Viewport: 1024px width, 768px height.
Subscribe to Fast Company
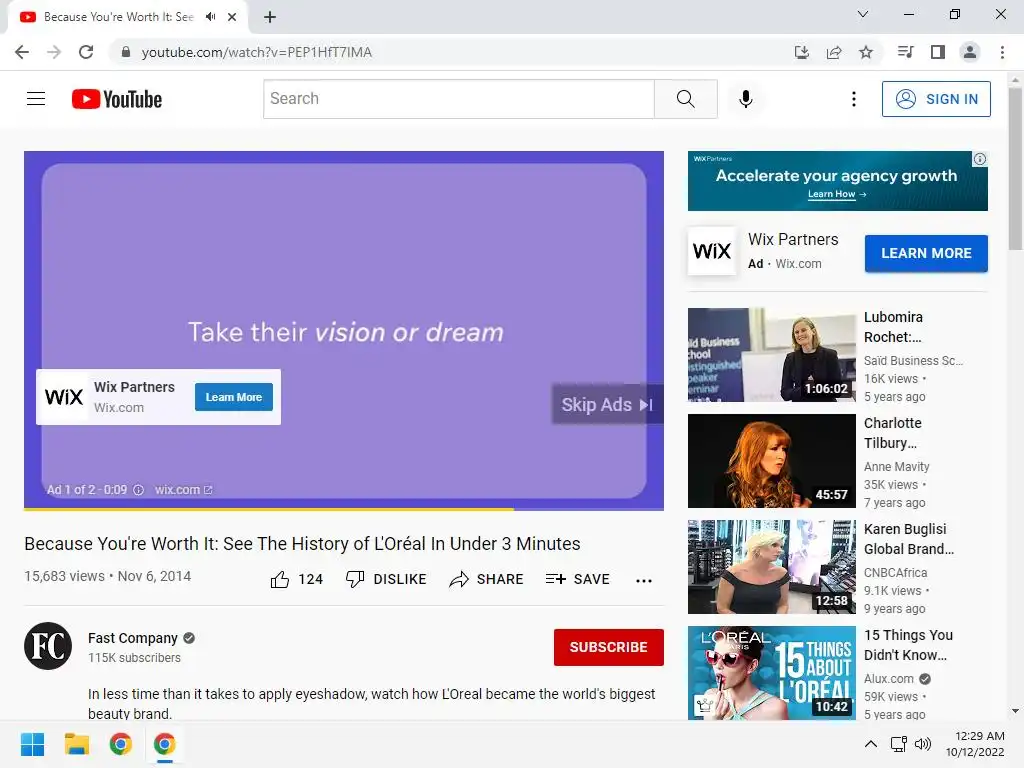point(609,647)
